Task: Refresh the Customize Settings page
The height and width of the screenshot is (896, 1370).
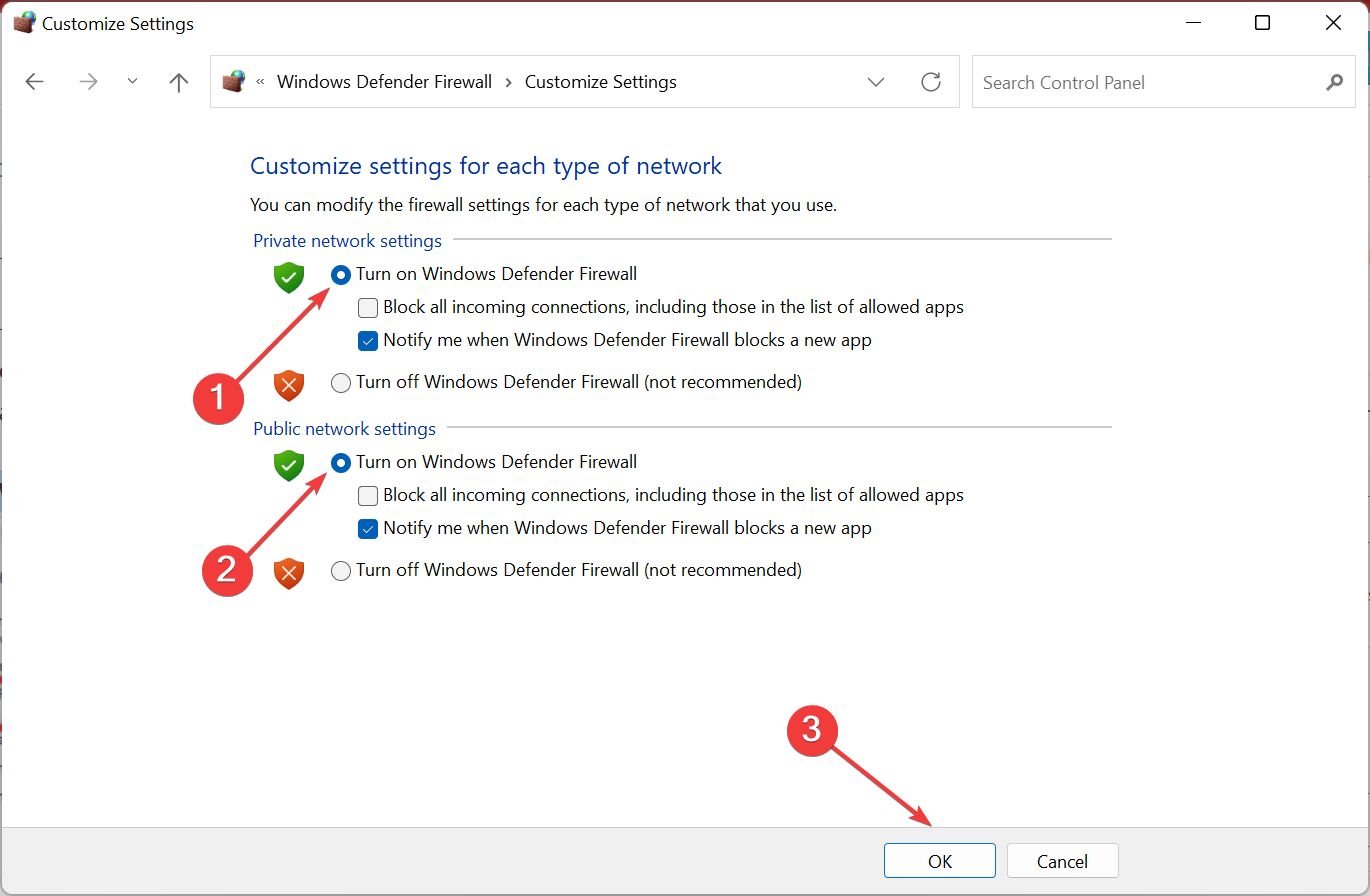Action: (x=931, y=82)
